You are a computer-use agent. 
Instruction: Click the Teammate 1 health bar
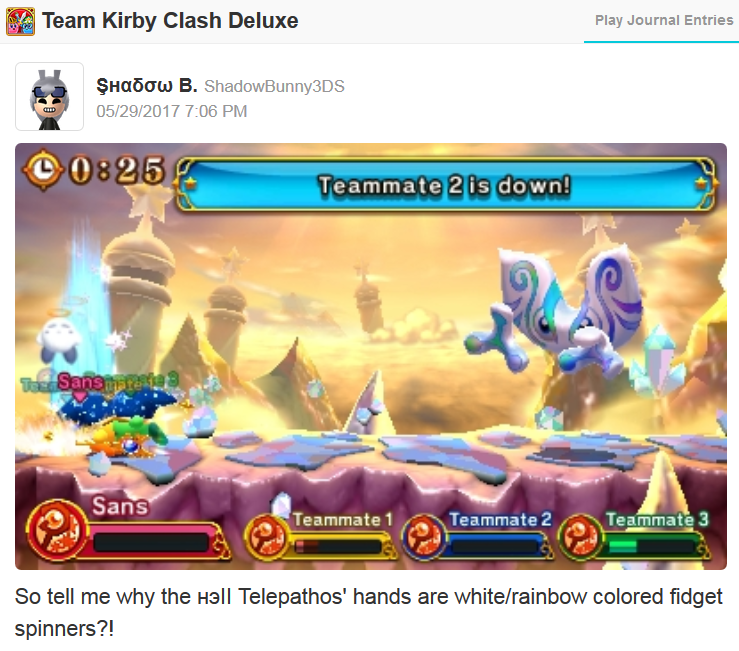tap(337, 547)
